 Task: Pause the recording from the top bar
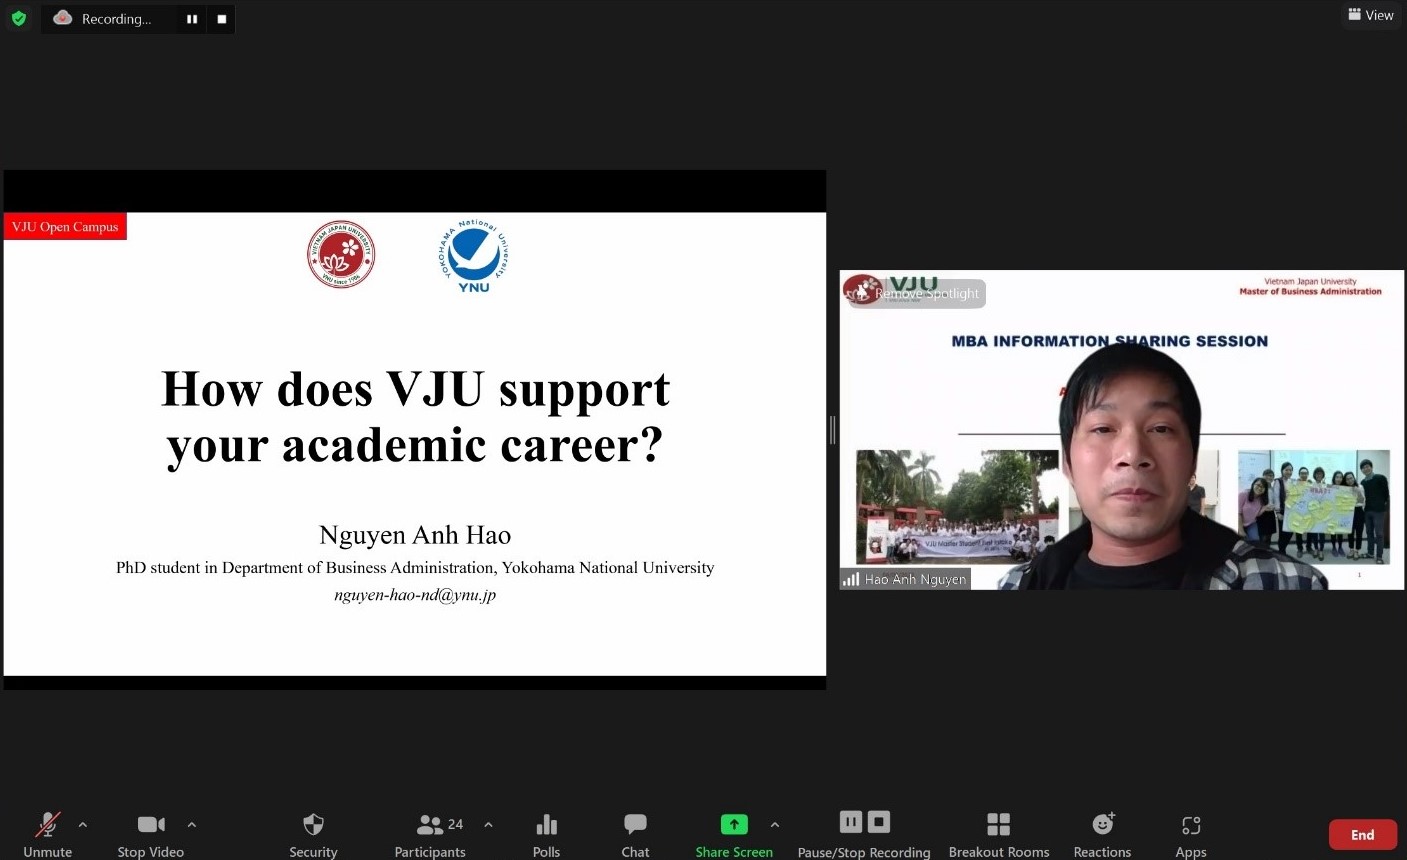point(192,19)
